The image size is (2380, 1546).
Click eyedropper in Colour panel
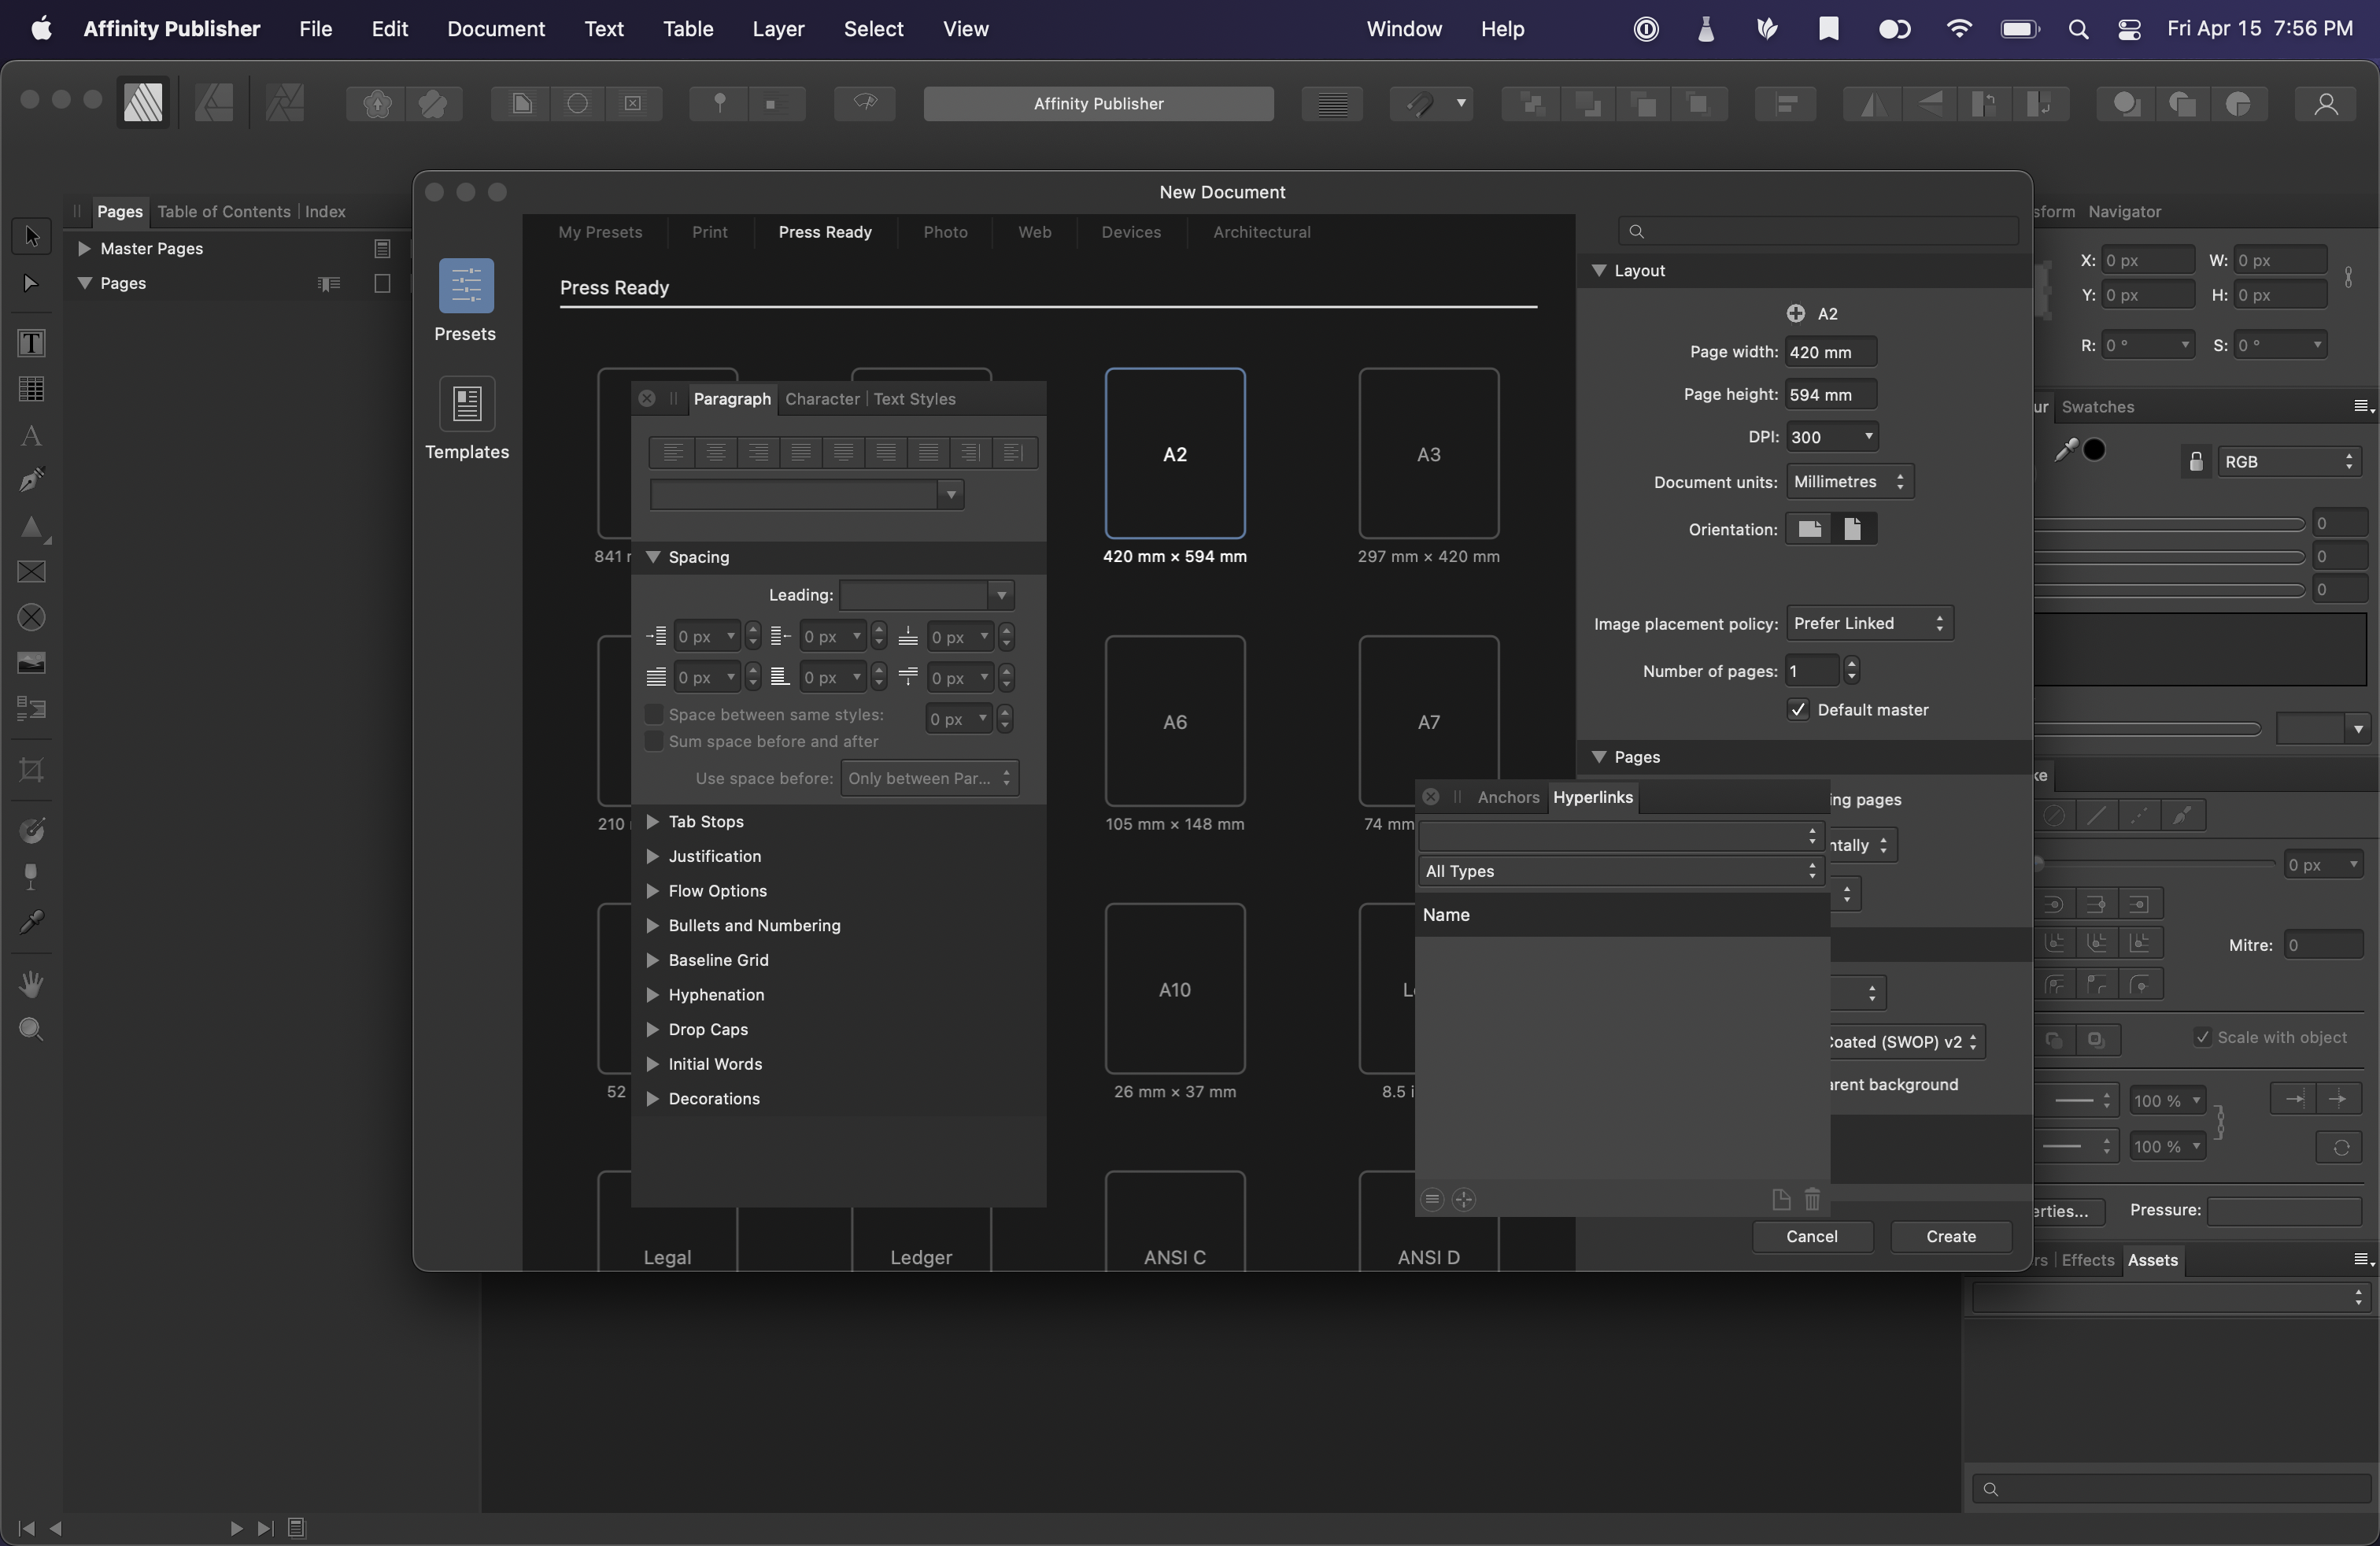point(2065,450)
